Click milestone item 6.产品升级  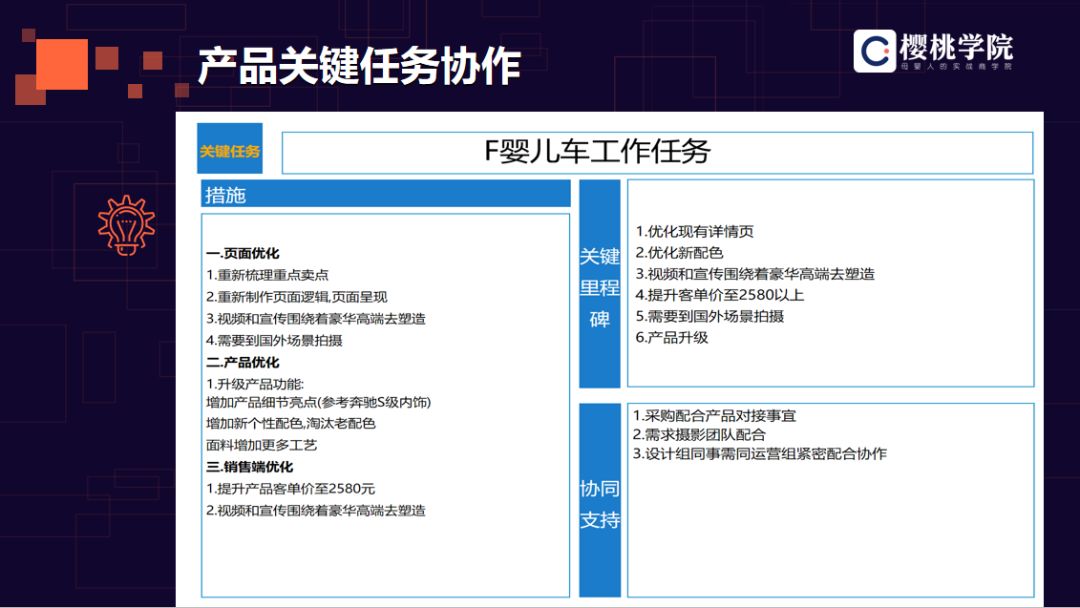click(x=672, y=338)
